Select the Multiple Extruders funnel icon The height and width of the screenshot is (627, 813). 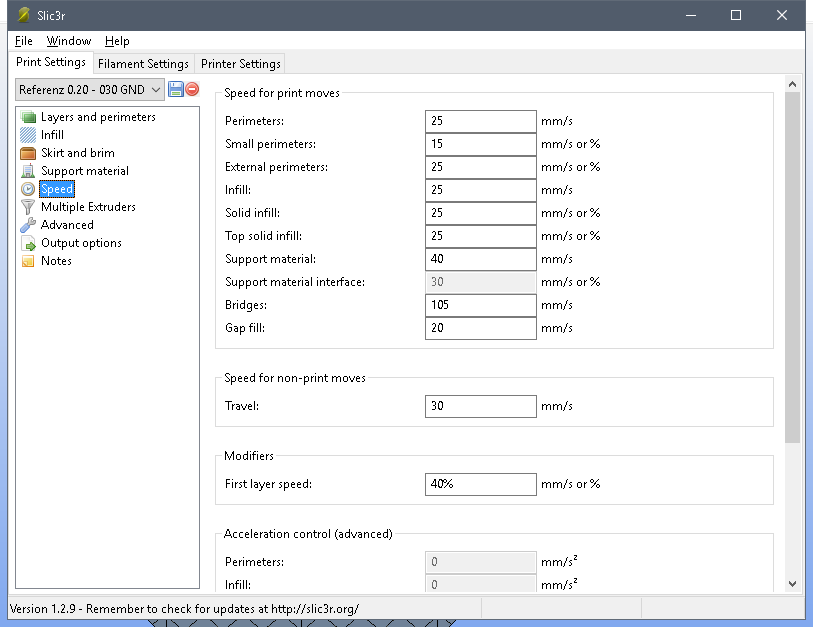(x=28, y=207)
